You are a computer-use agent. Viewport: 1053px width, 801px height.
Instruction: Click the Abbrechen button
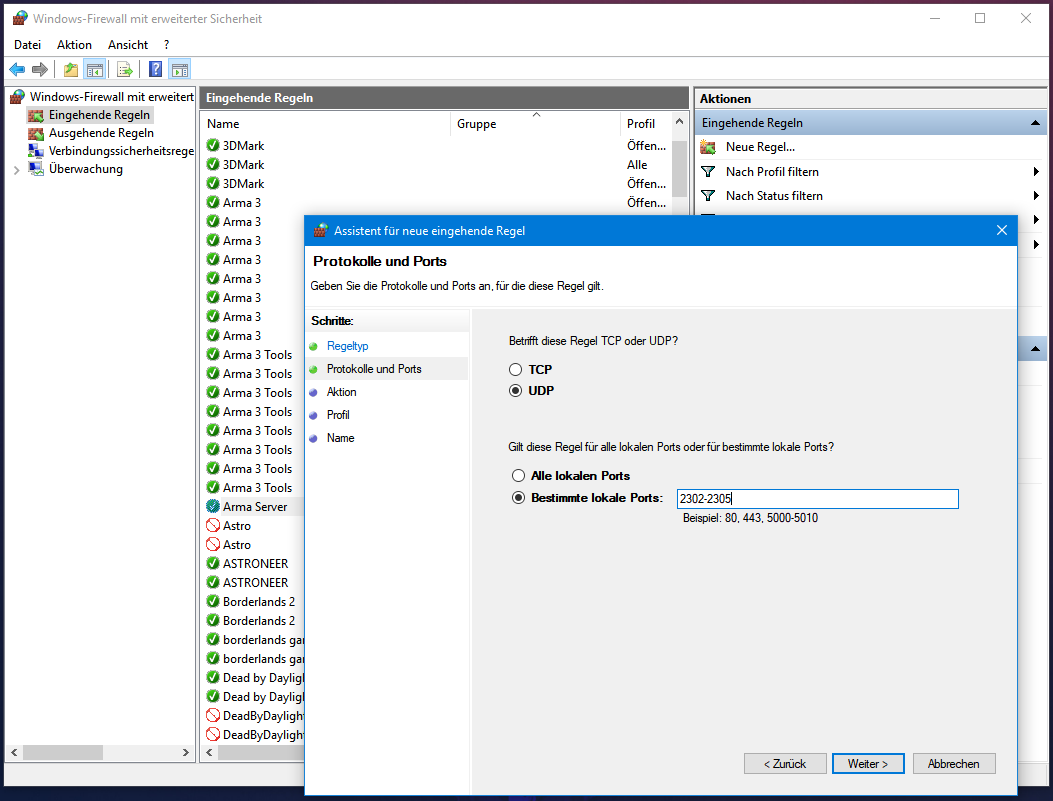(954, 763)
